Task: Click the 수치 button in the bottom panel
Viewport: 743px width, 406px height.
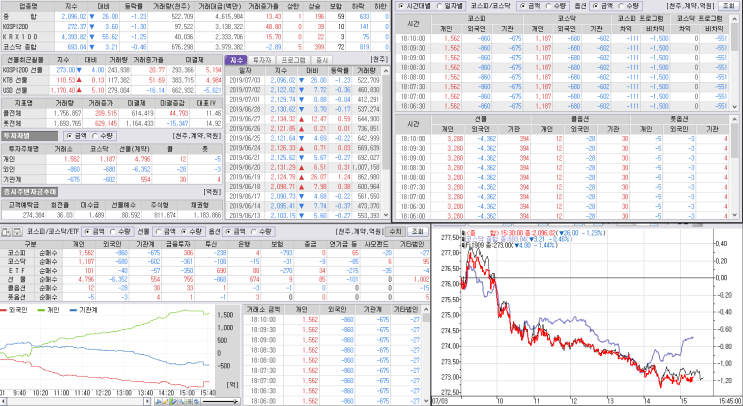Action: (x=395, y=232)
